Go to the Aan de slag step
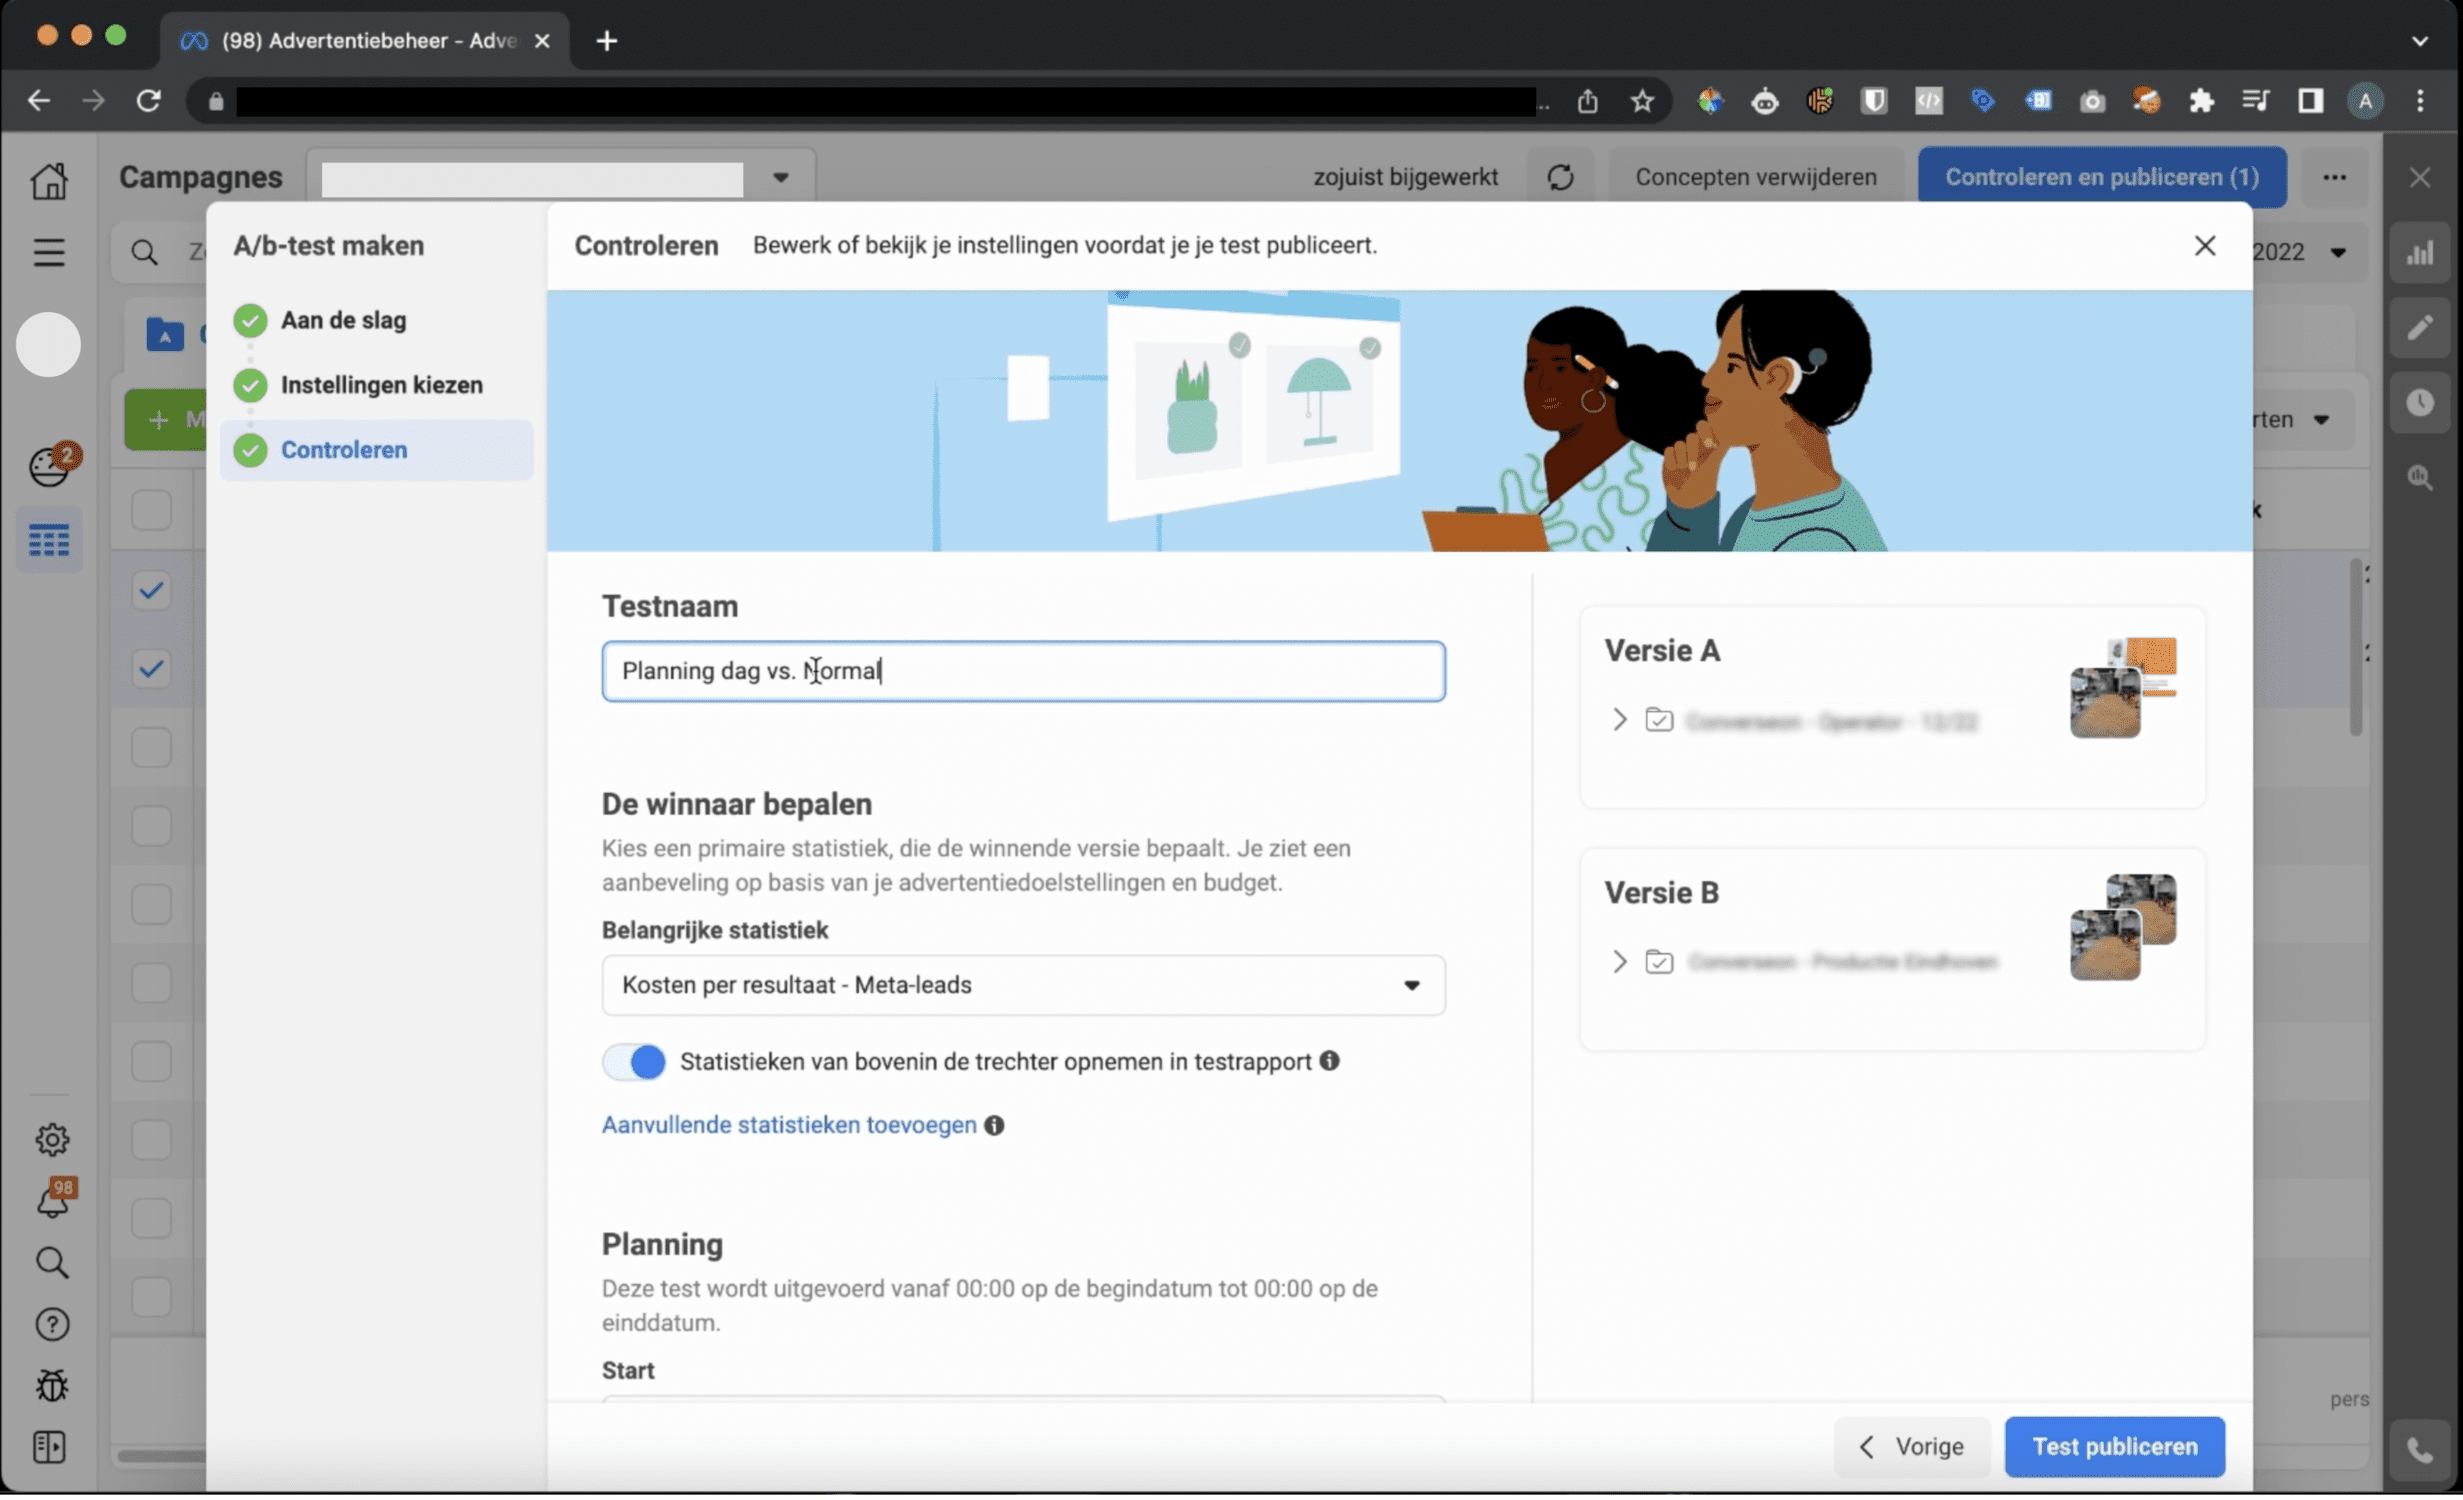Screen dimensions: 2463x1500 click(x=343, y=320)
